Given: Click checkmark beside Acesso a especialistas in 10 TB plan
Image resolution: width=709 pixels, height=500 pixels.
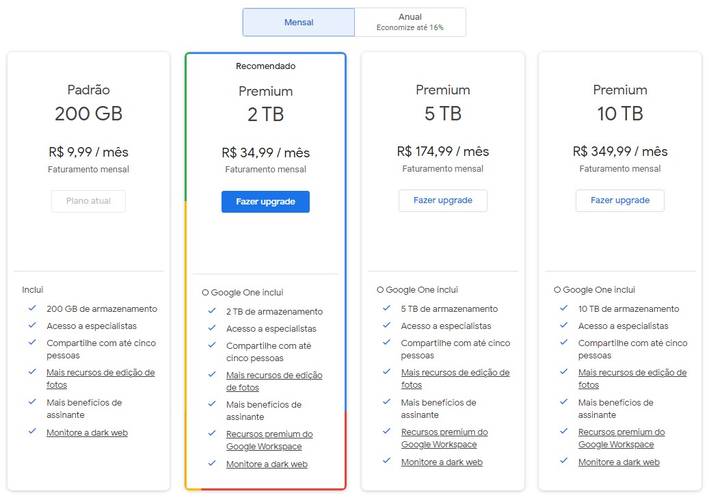Looking at the screenshot, I should (x=564, y=325).
